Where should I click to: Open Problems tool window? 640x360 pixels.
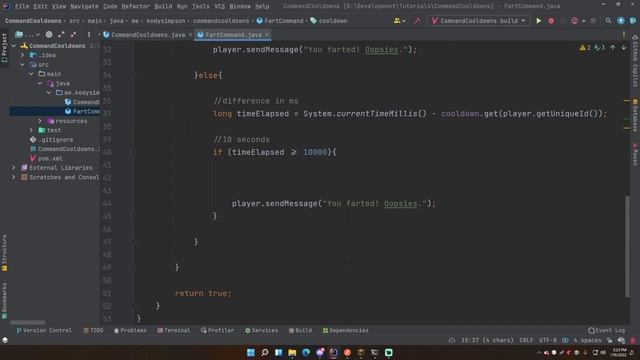[130, 331]
